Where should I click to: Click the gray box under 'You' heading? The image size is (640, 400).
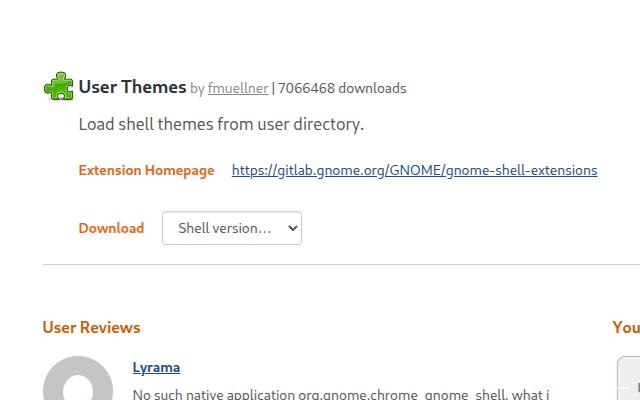(x=629, y=378)
